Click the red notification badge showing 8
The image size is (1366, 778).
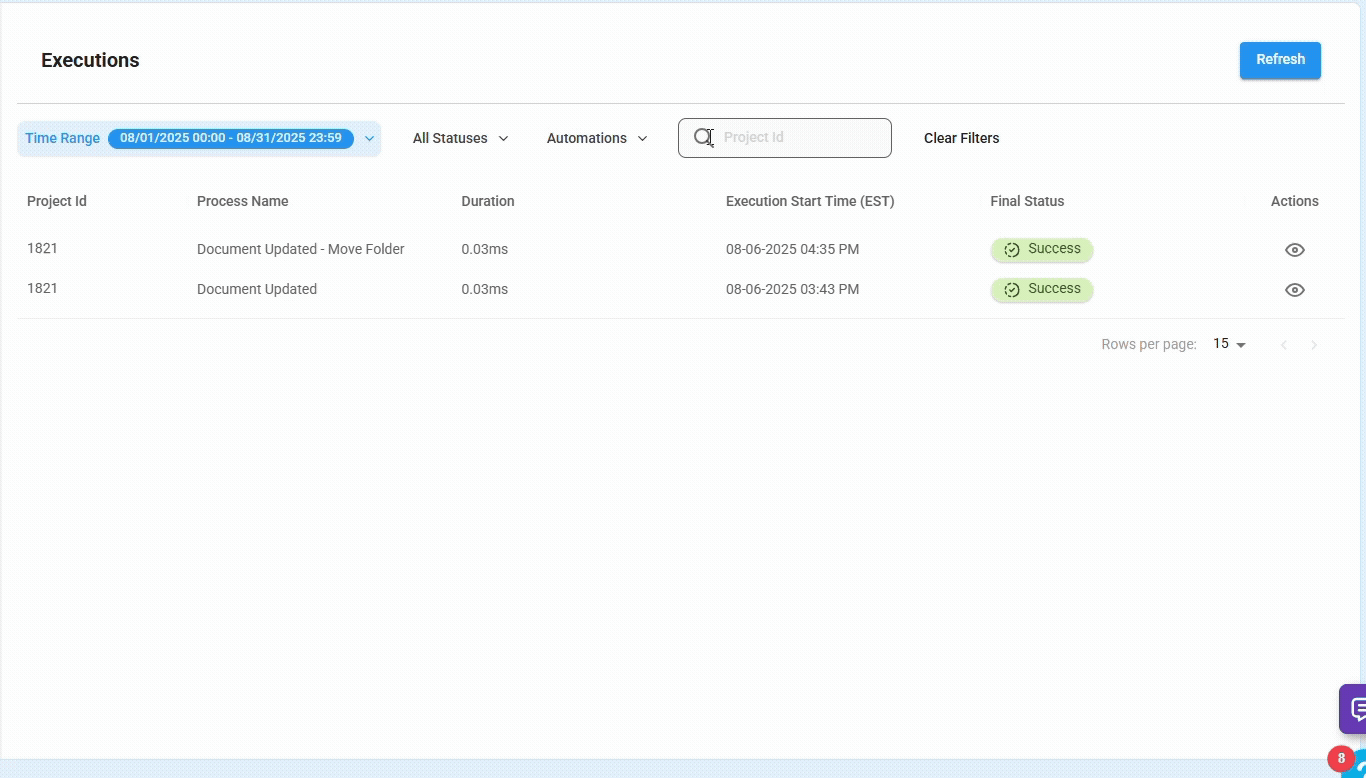pos(1340,758)
